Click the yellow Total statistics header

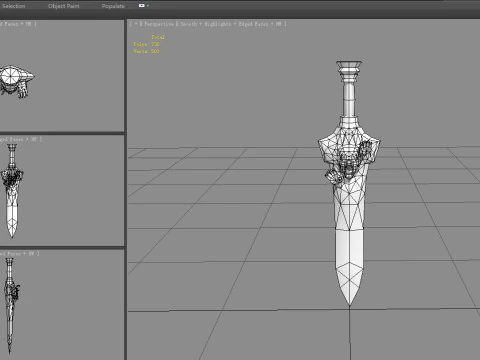point(158,37)
